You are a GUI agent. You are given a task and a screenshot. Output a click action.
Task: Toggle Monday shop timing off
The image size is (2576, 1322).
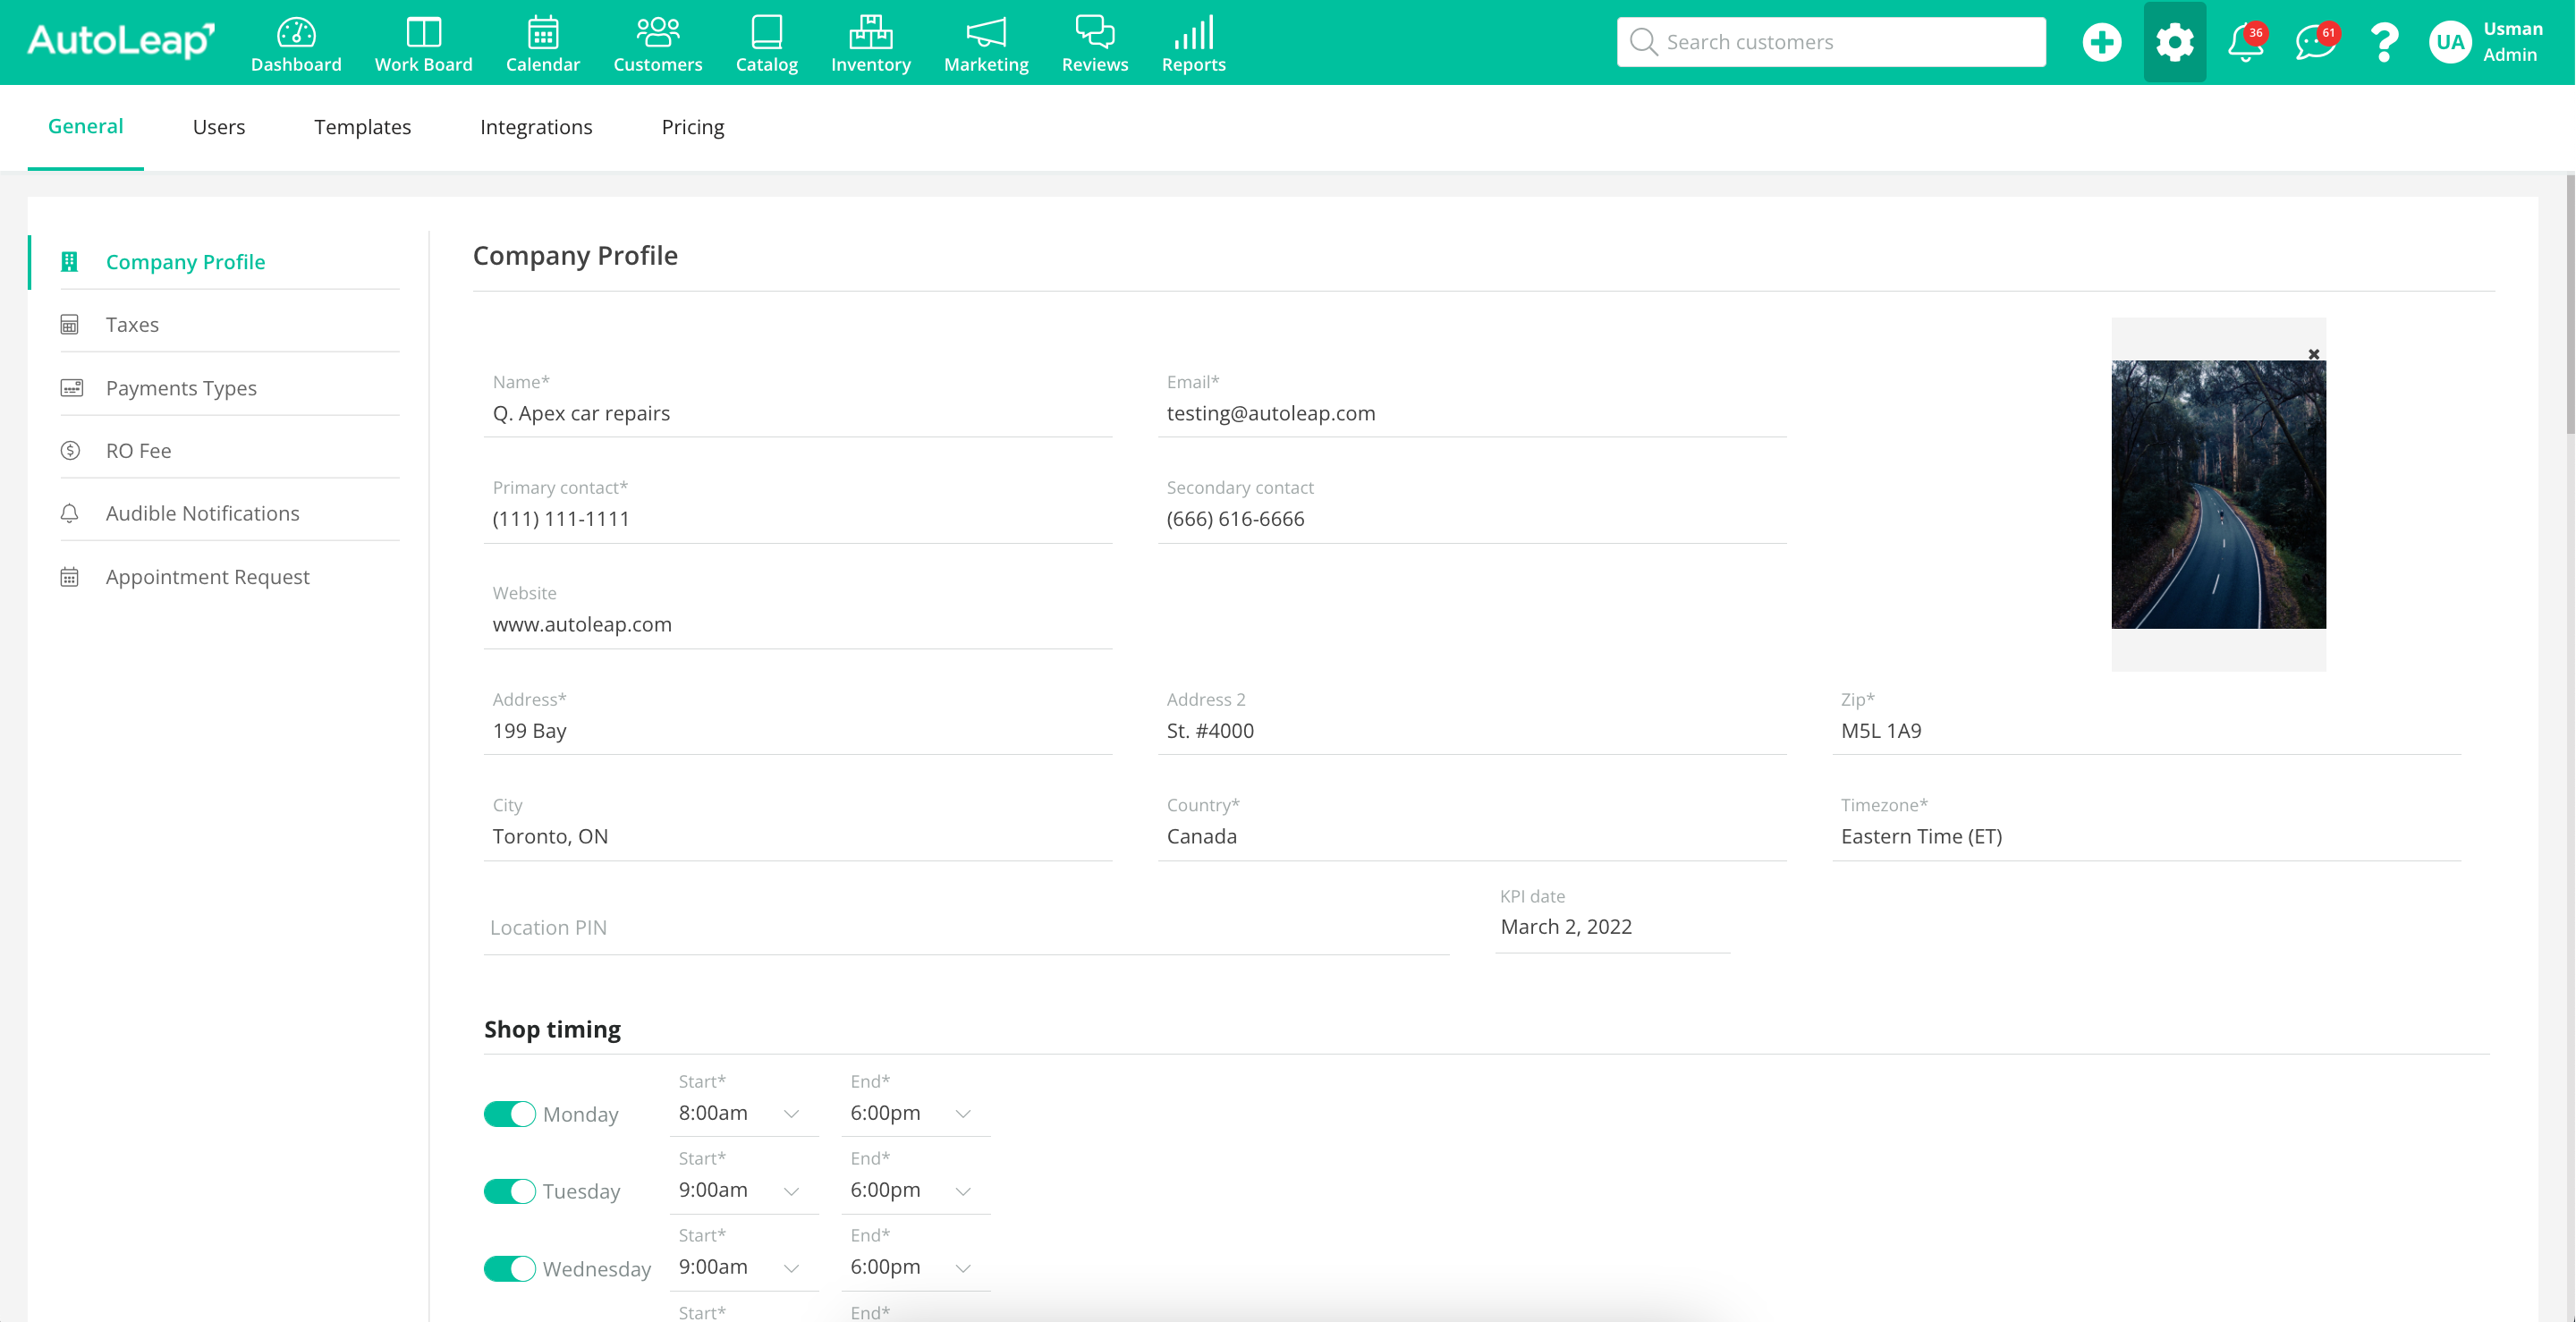[510, 1114]
